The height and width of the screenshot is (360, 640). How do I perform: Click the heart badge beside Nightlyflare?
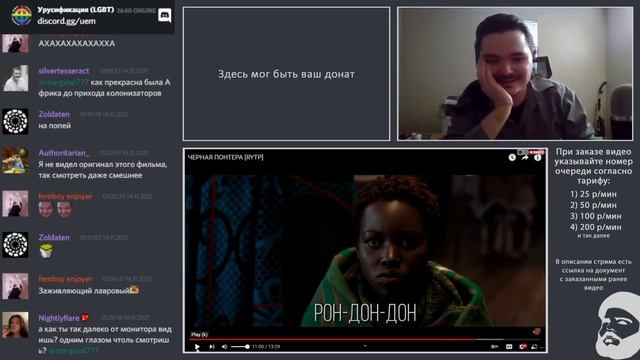pos(85,318)
